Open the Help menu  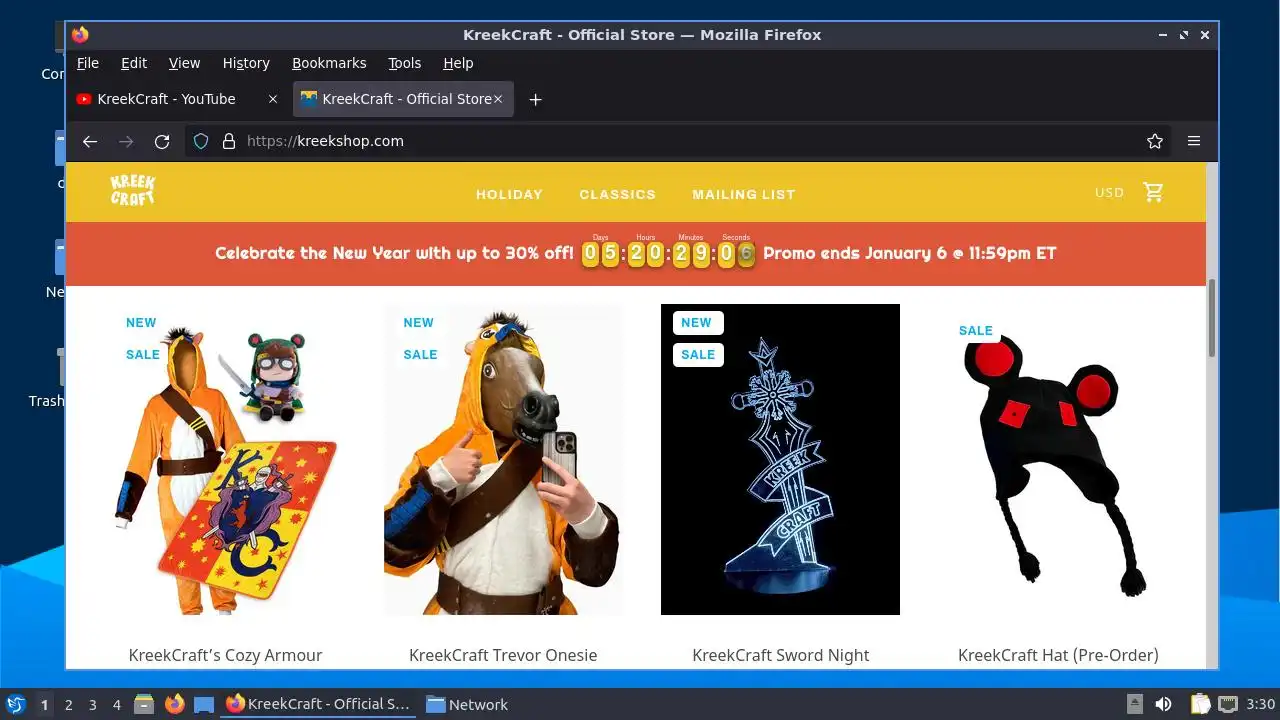pyautogui.click(x=458, y=63)
